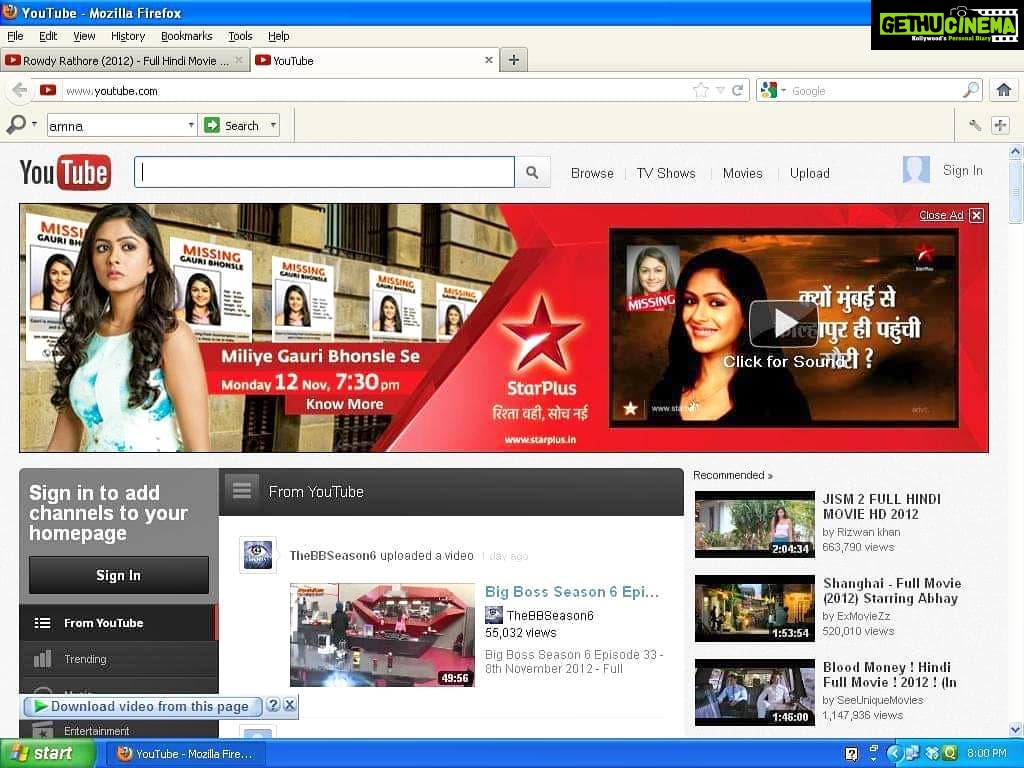
Task: Click the Google search input field
Action: tap(875, 91)
